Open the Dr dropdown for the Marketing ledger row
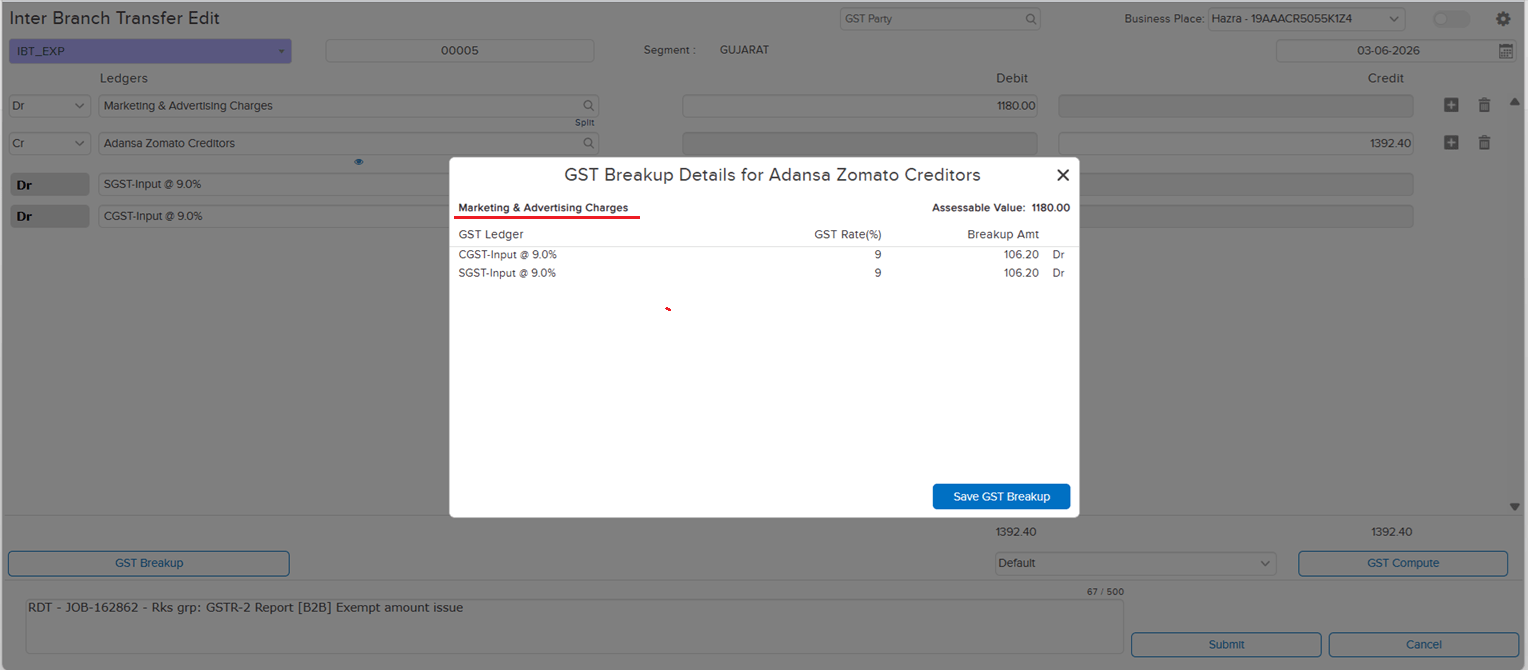 click(49, 105)
